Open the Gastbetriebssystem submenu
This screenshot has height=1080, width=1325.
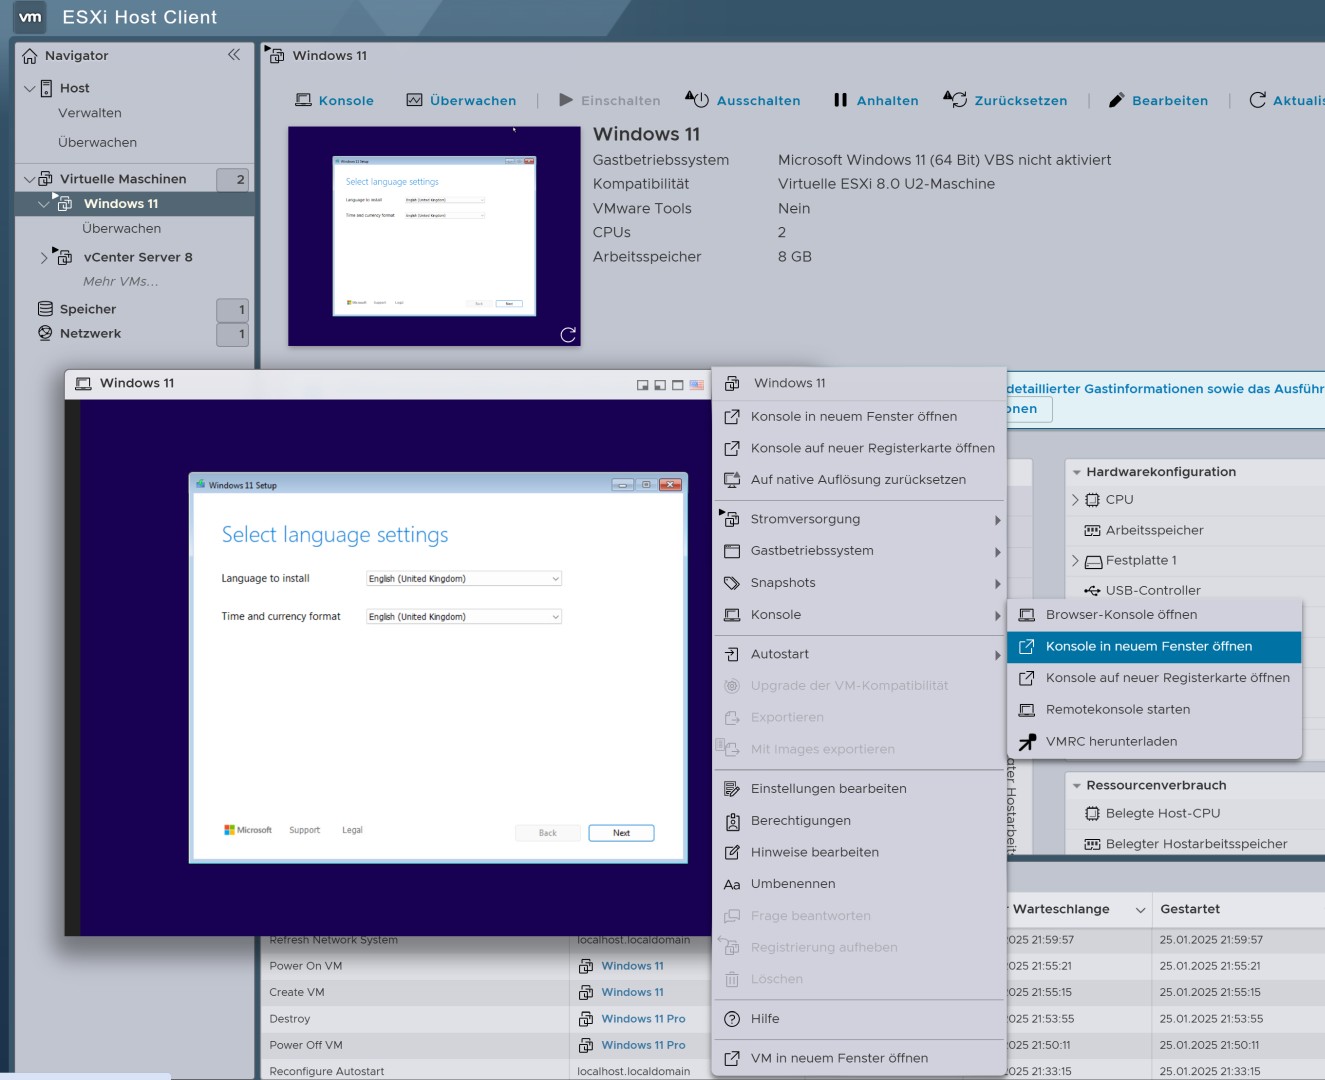point(860,551)
